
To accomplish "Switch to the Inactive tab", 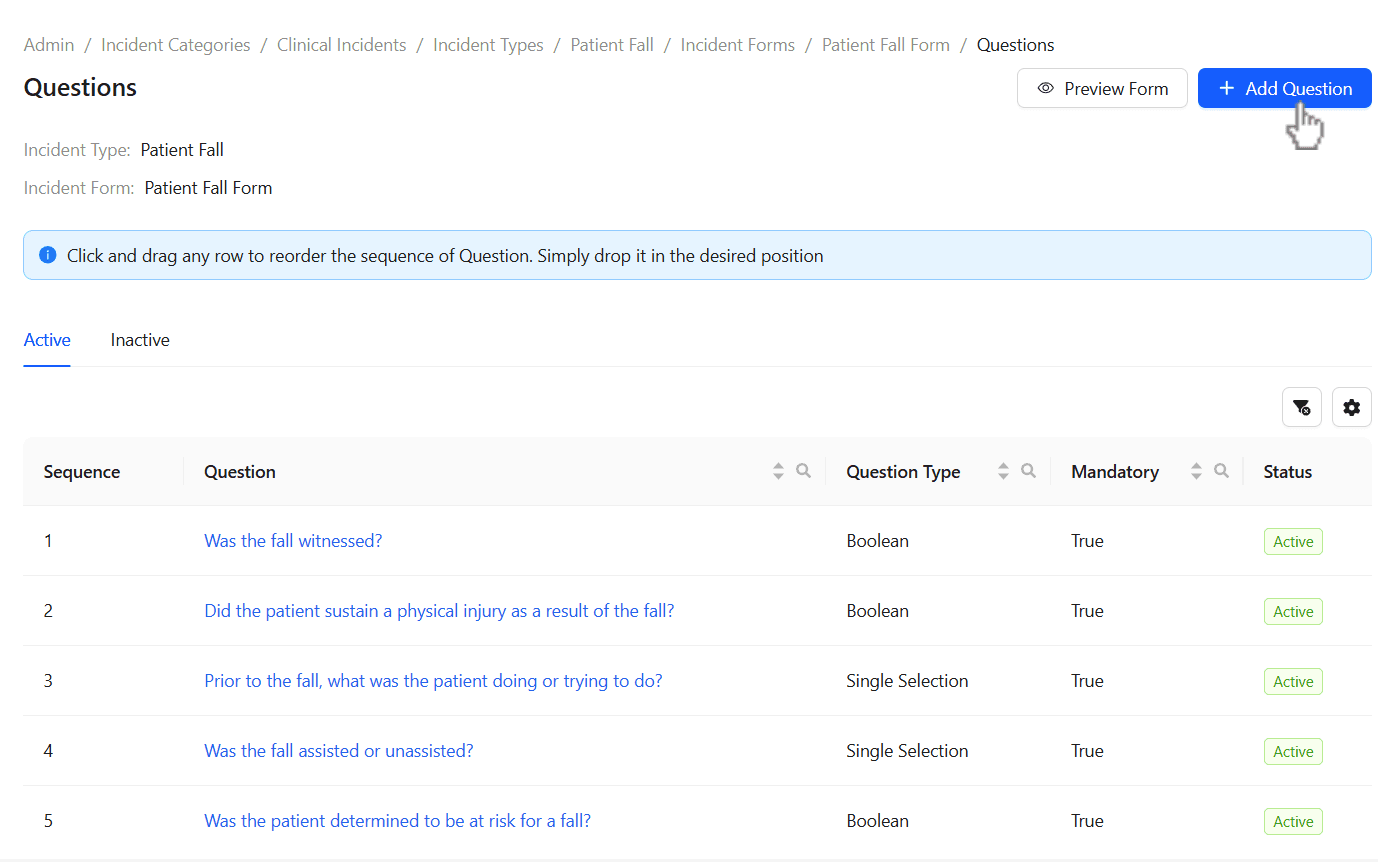I will click(139, 340).
